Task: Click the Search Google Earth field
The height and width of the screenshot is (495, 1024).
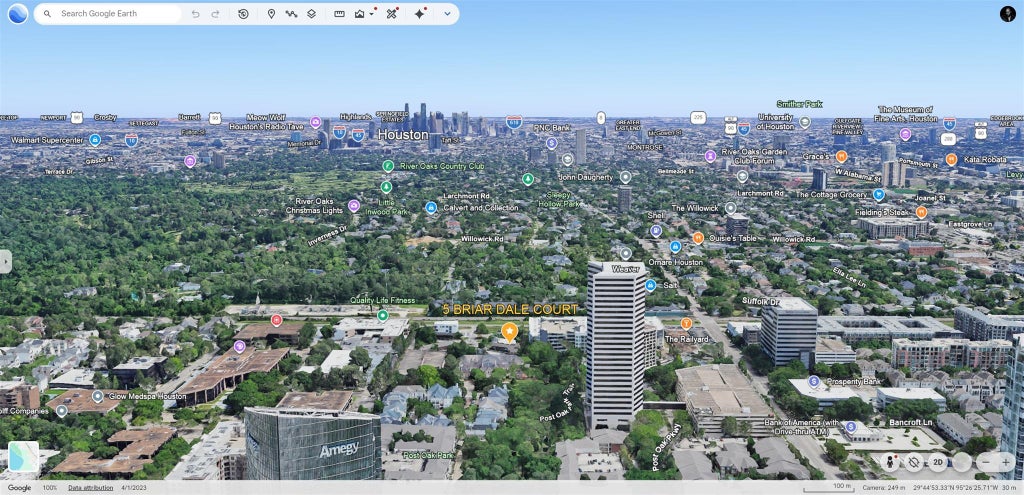Action: point(108,14)
